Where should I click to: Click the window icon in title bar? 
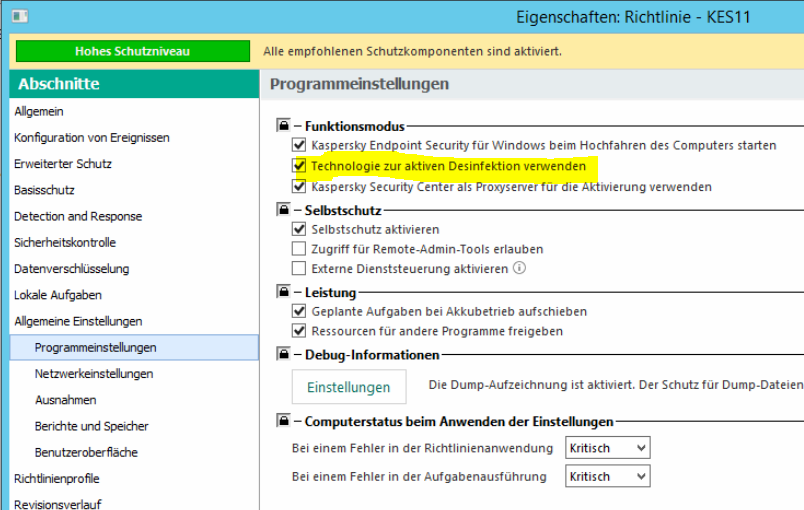[20, 16]
